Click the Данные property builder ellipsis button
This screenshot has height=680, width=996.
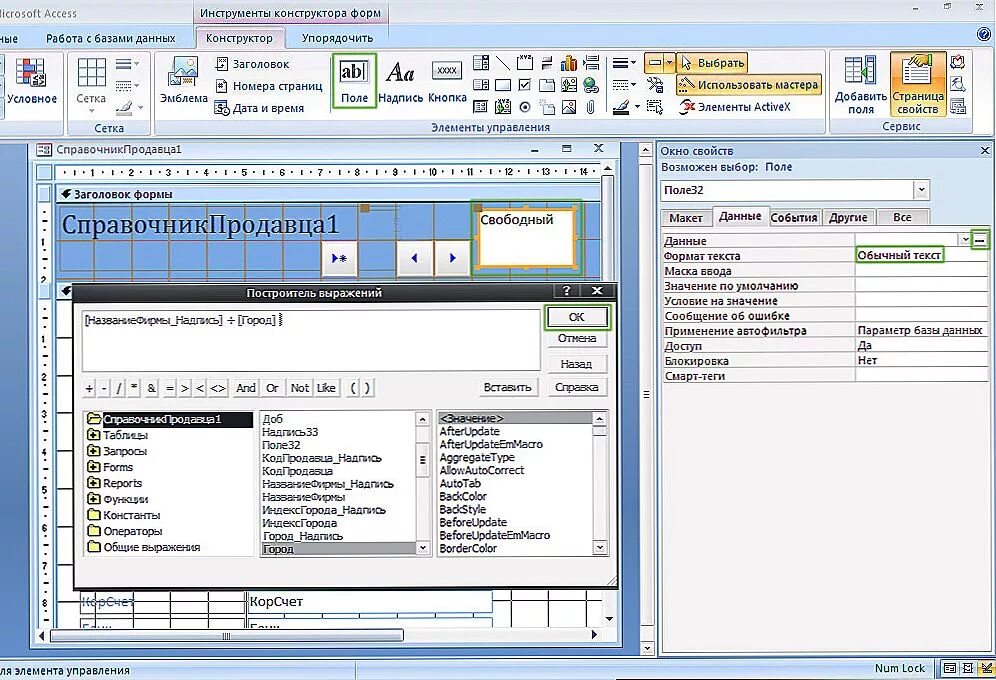[x=980, y=240]
